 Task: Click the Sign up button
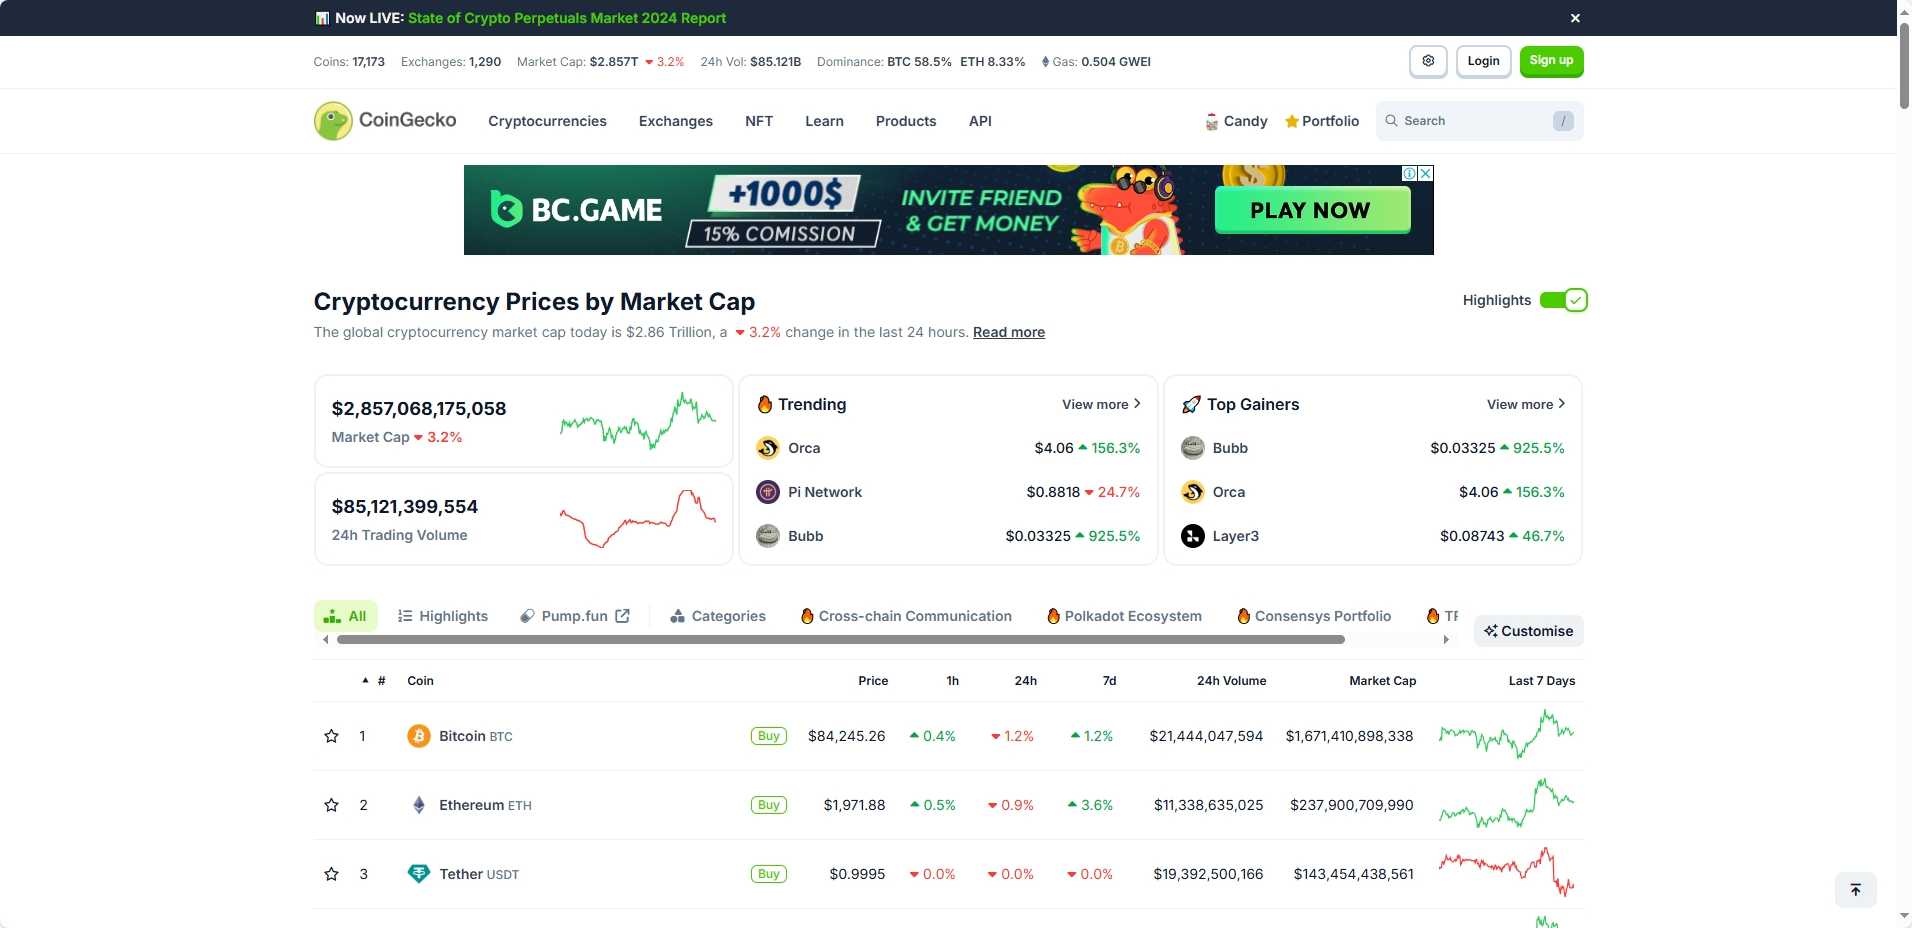coord(1551,61)
